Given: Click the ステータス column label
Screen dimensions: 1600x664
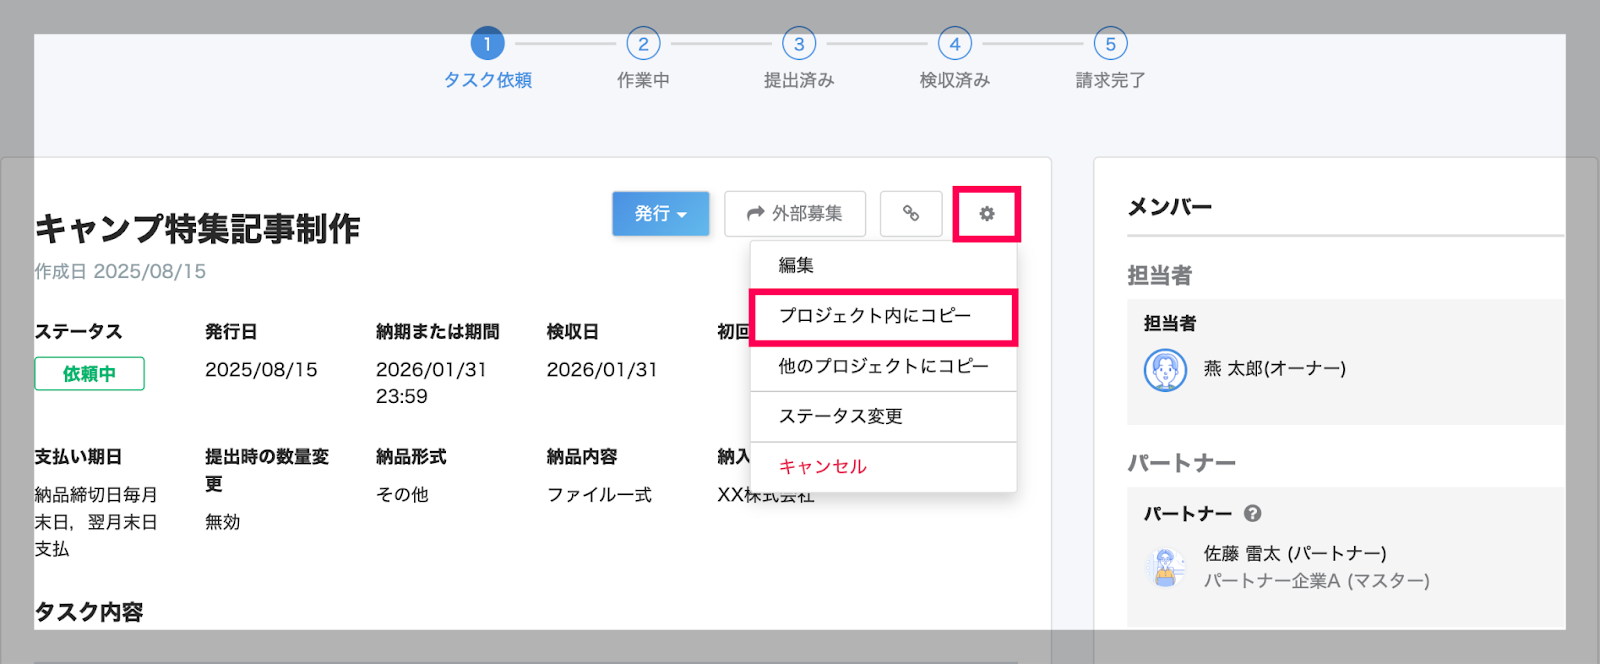Looking at the screenshot, I should pyautogui.click(x=78, y=332).
